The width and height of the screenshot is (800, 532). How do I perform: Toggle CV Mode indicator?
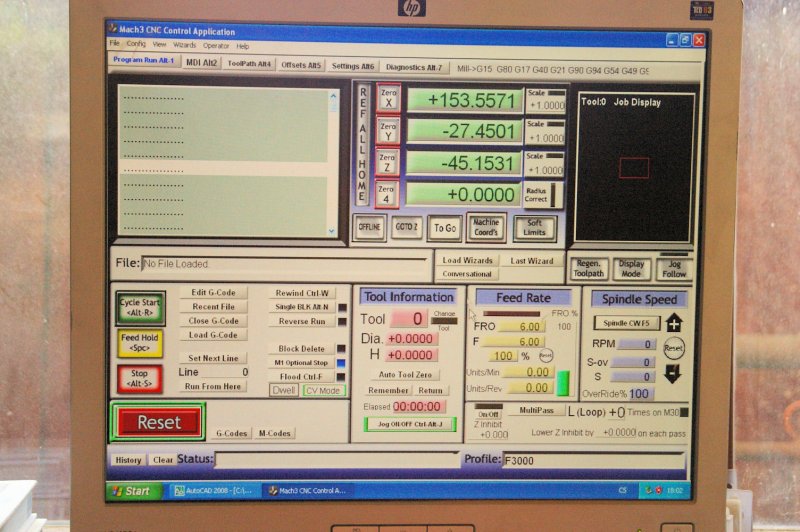(323, 391)
